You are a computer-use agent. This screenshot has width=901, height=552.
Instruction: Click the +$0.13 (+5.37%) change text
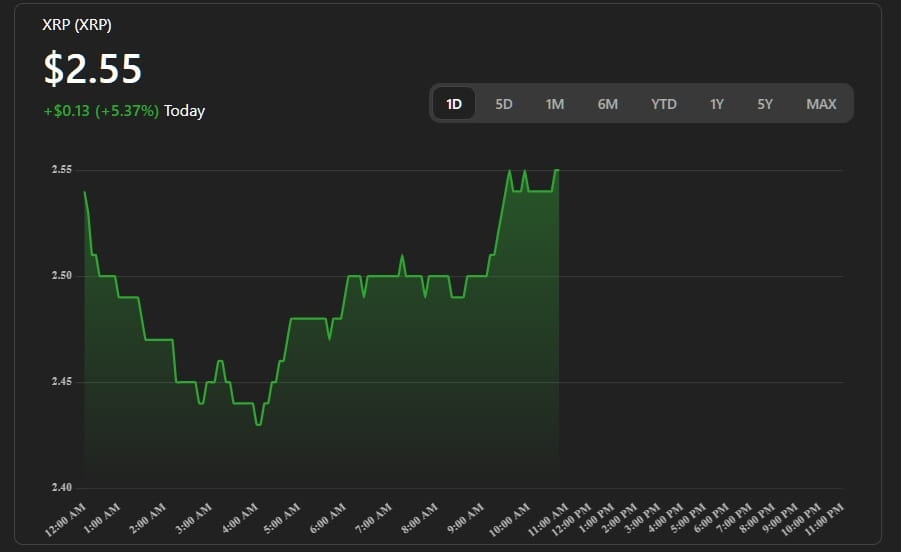click(101, 111)
